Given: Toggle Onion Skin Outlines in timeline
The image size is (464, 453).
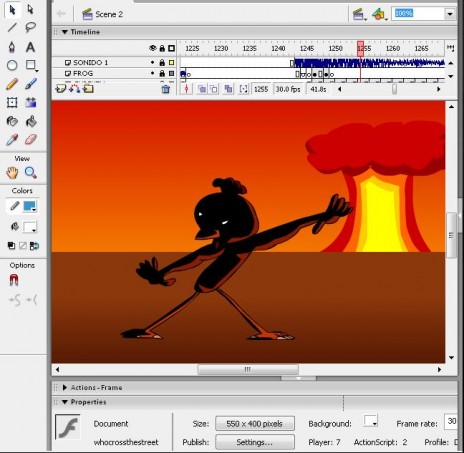Looking at the screenshot, I should point(214,89).
